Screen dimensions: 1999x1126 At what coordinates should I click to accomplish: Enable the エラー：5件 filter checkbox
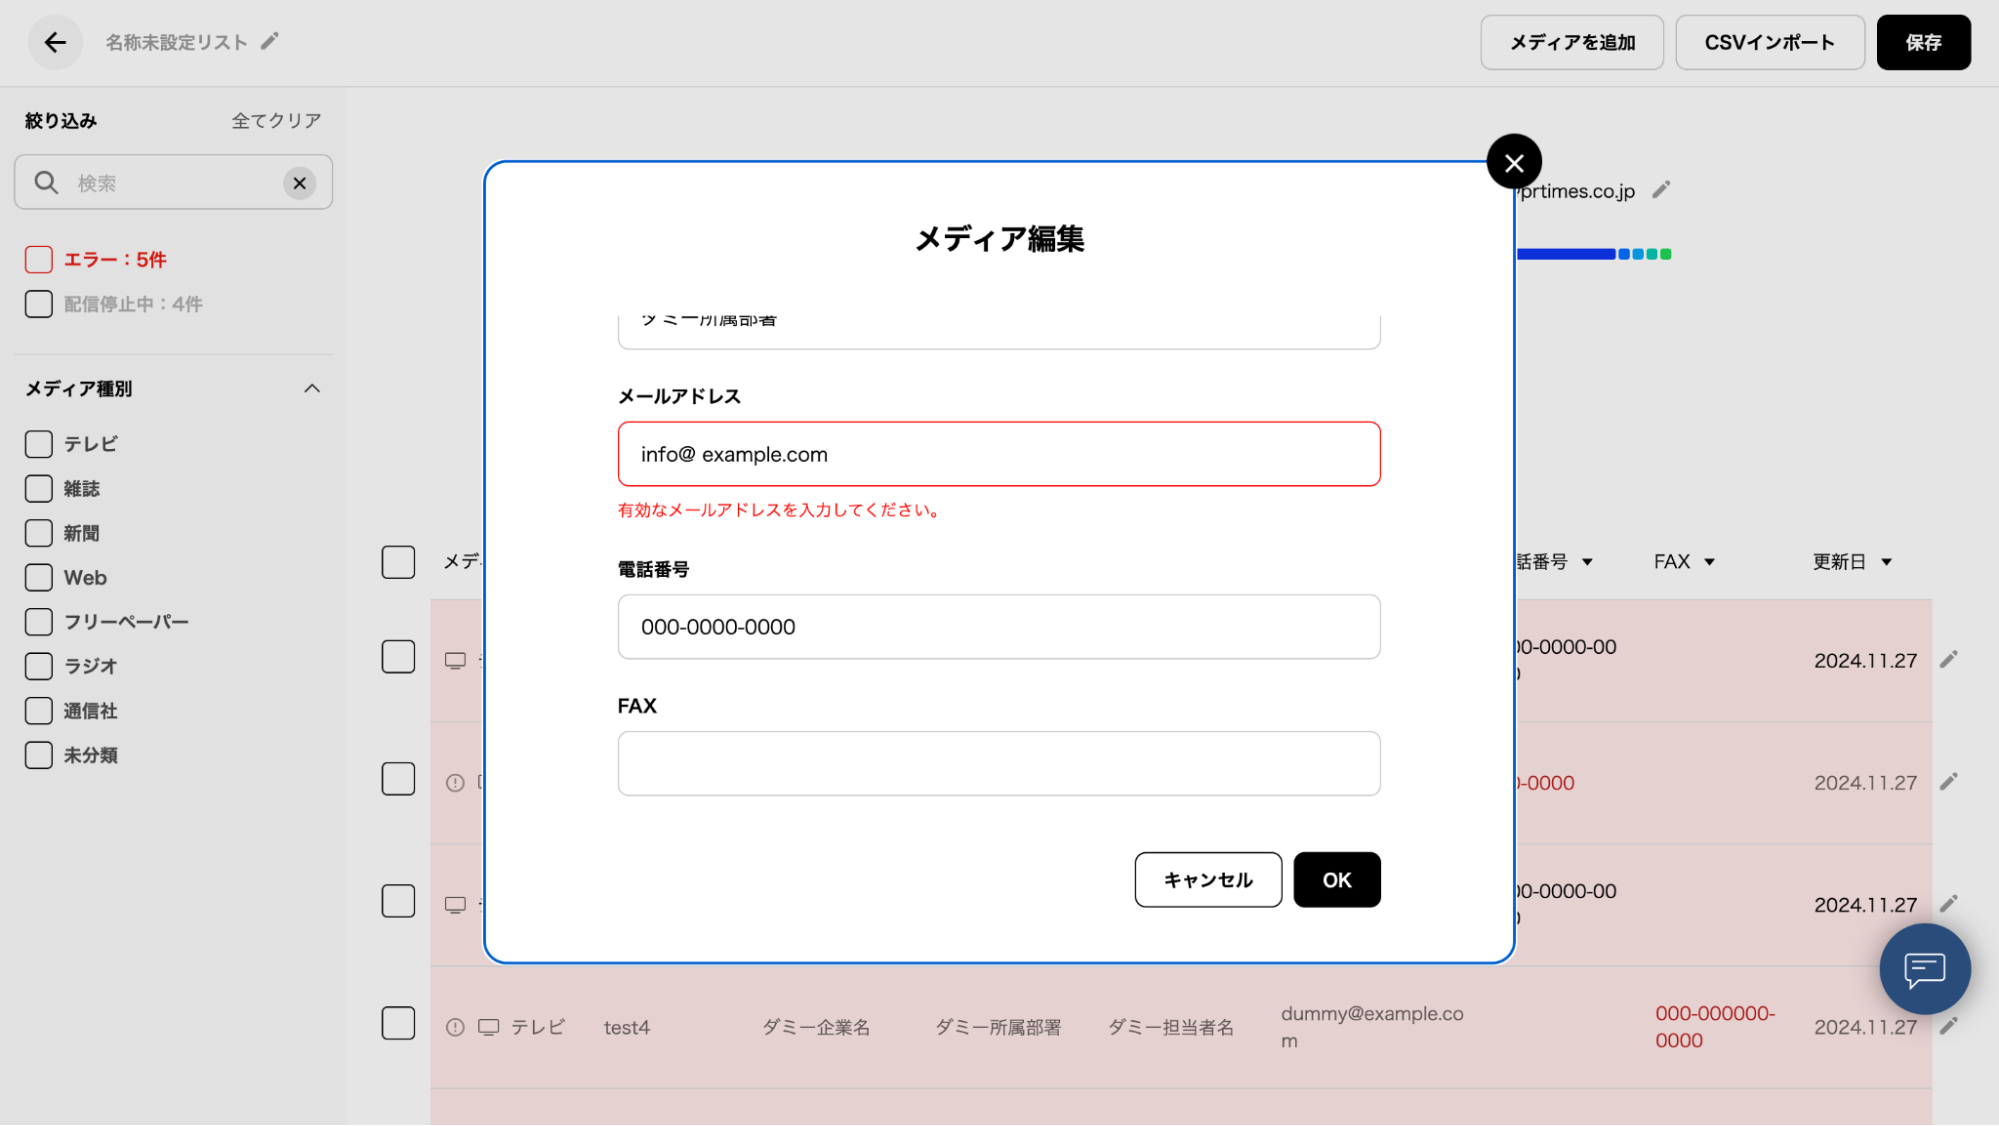point(39,260)
